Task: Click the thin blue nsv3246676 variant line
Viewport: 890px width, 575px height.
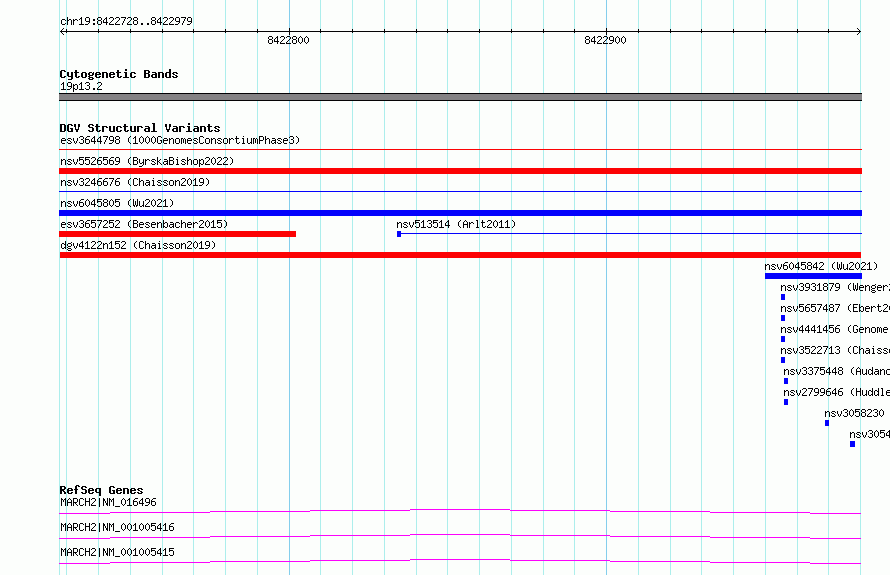Action: [x=460, y=192]
